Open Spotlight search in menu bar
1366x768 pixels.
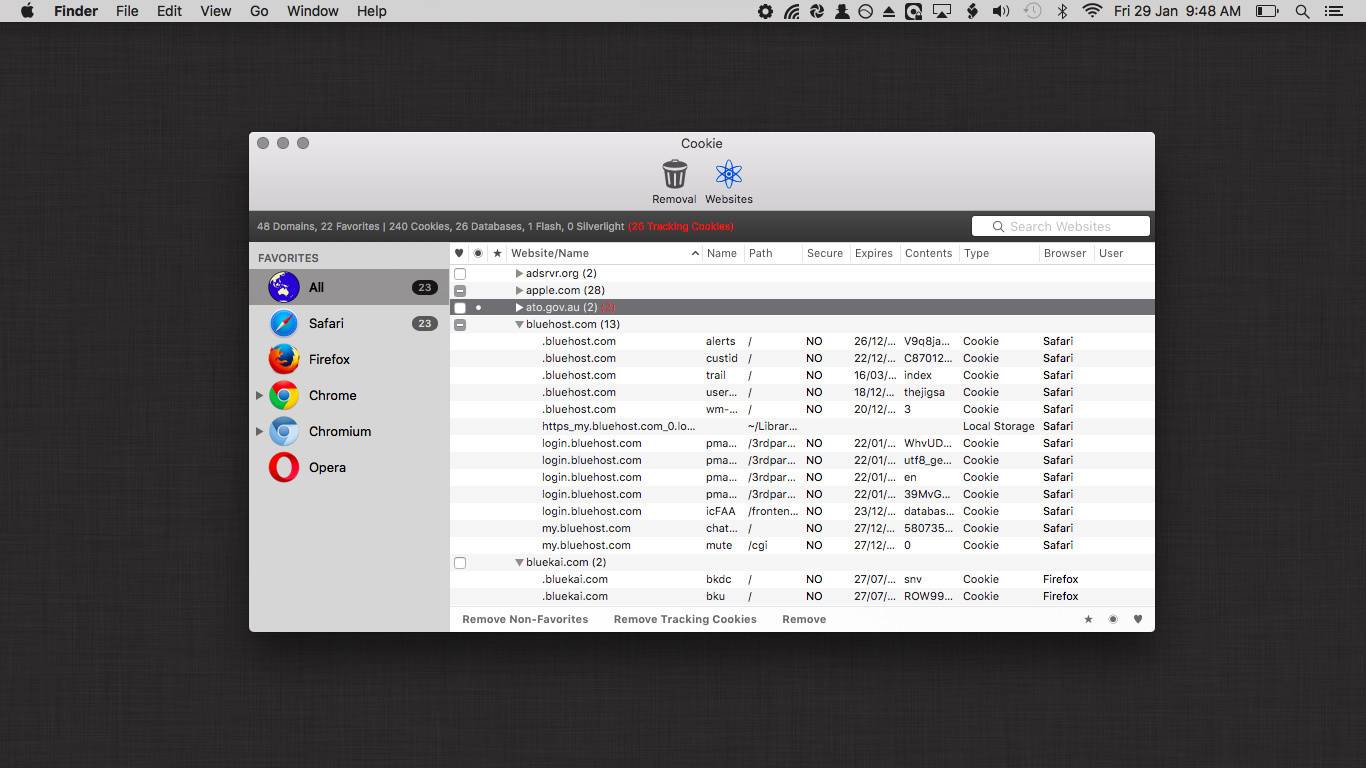tap(1302, 11)
